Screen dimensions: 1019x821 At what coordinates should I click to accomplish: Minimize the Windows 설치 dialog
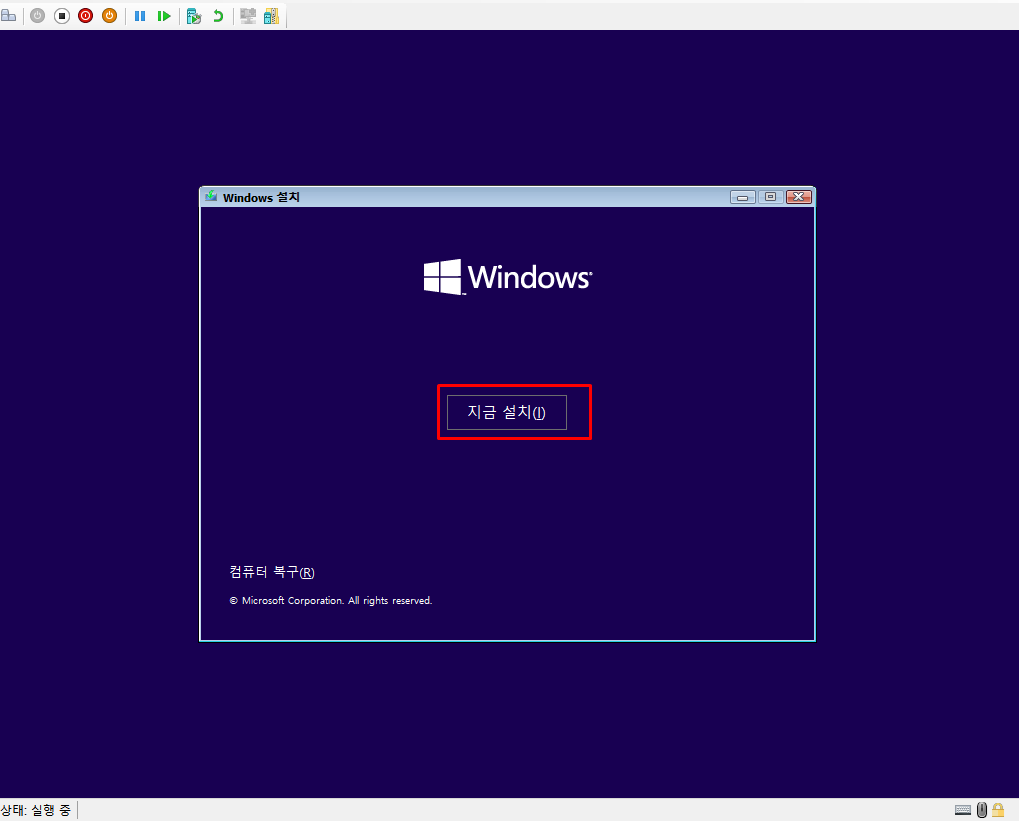click(742, 197)
